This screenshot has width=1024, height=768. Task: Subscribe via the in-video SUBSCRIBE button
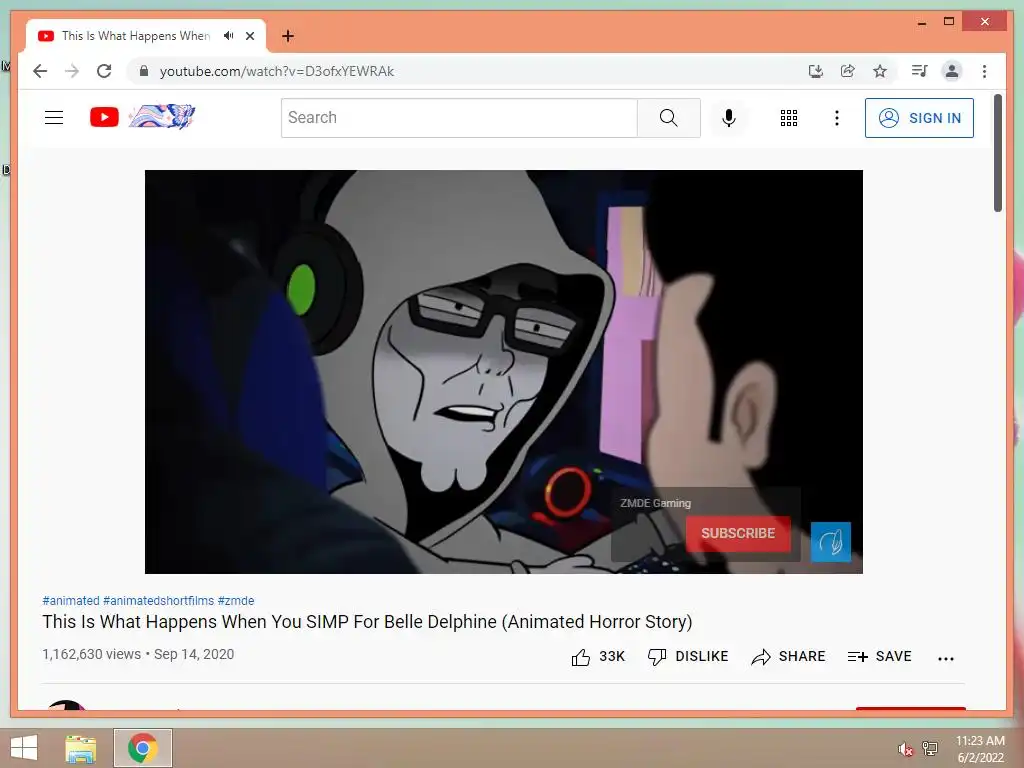(x=738, y=534)
